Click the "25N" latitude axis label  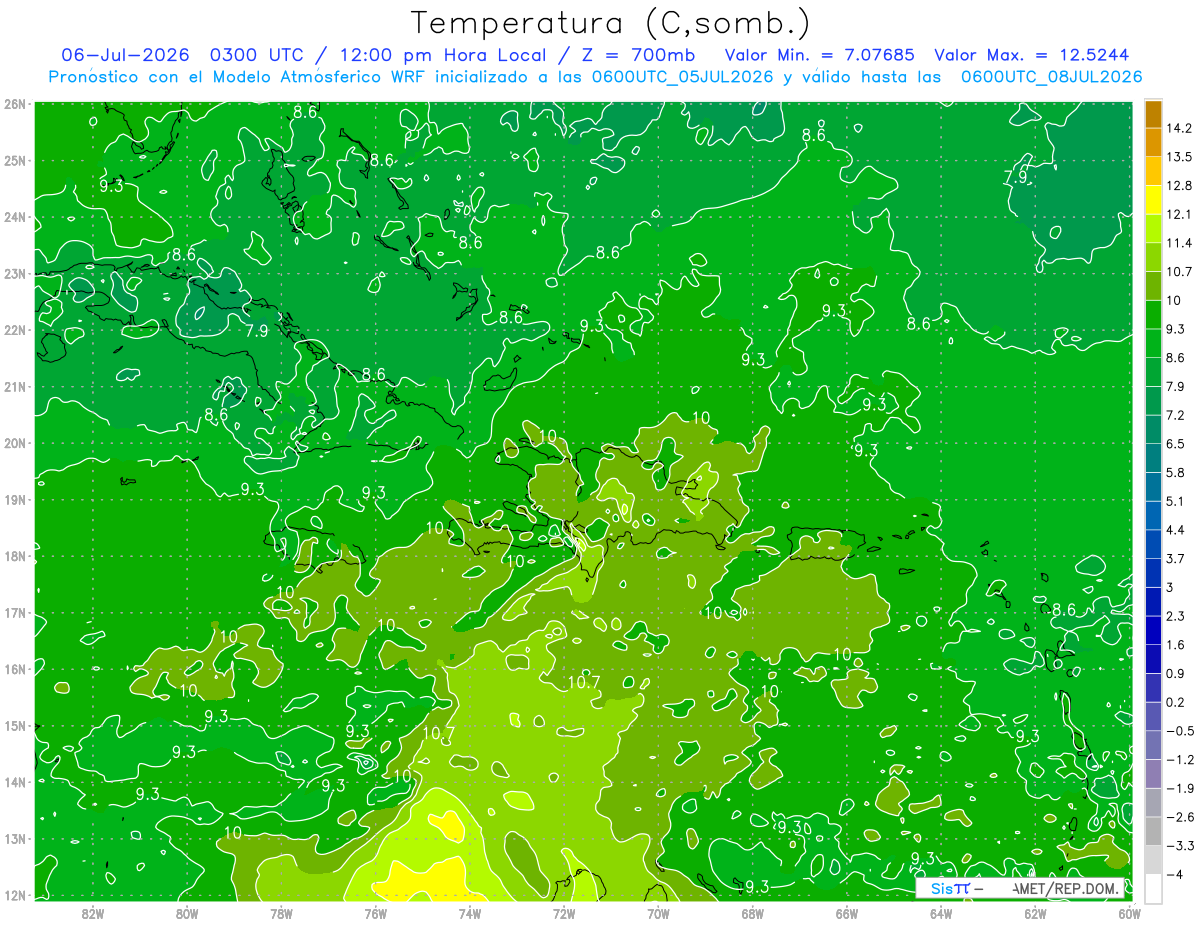(14, 160)
